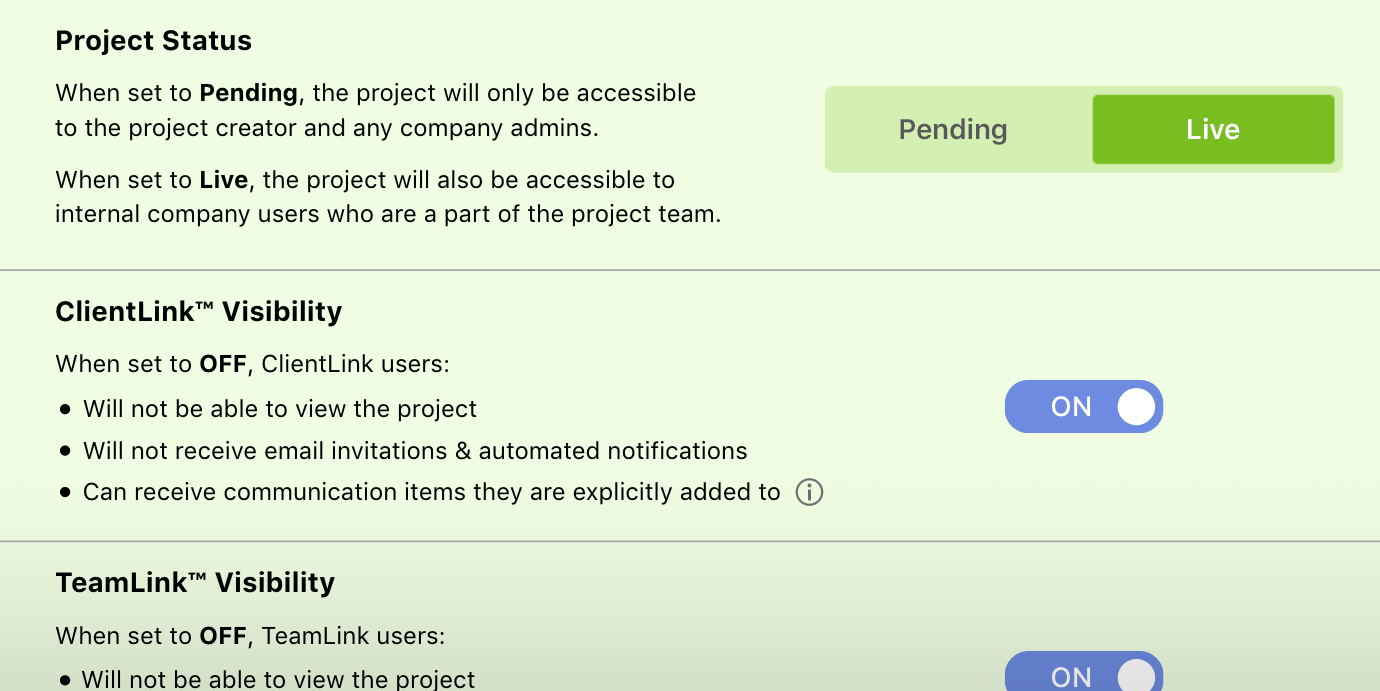Screen dimensions: 1380x691
Task: Click the TeamLink Visibility heading
Action: click(x=195, y=582)
